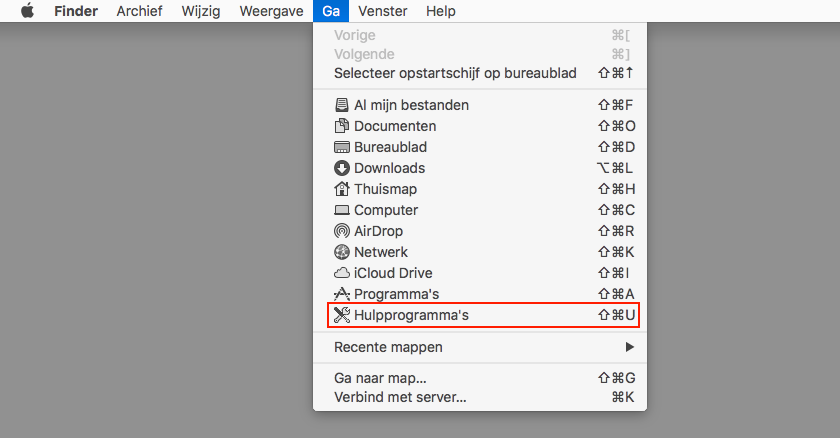Open the Archief menu
This screenshot has height=438, width=840.
[139, 11]
